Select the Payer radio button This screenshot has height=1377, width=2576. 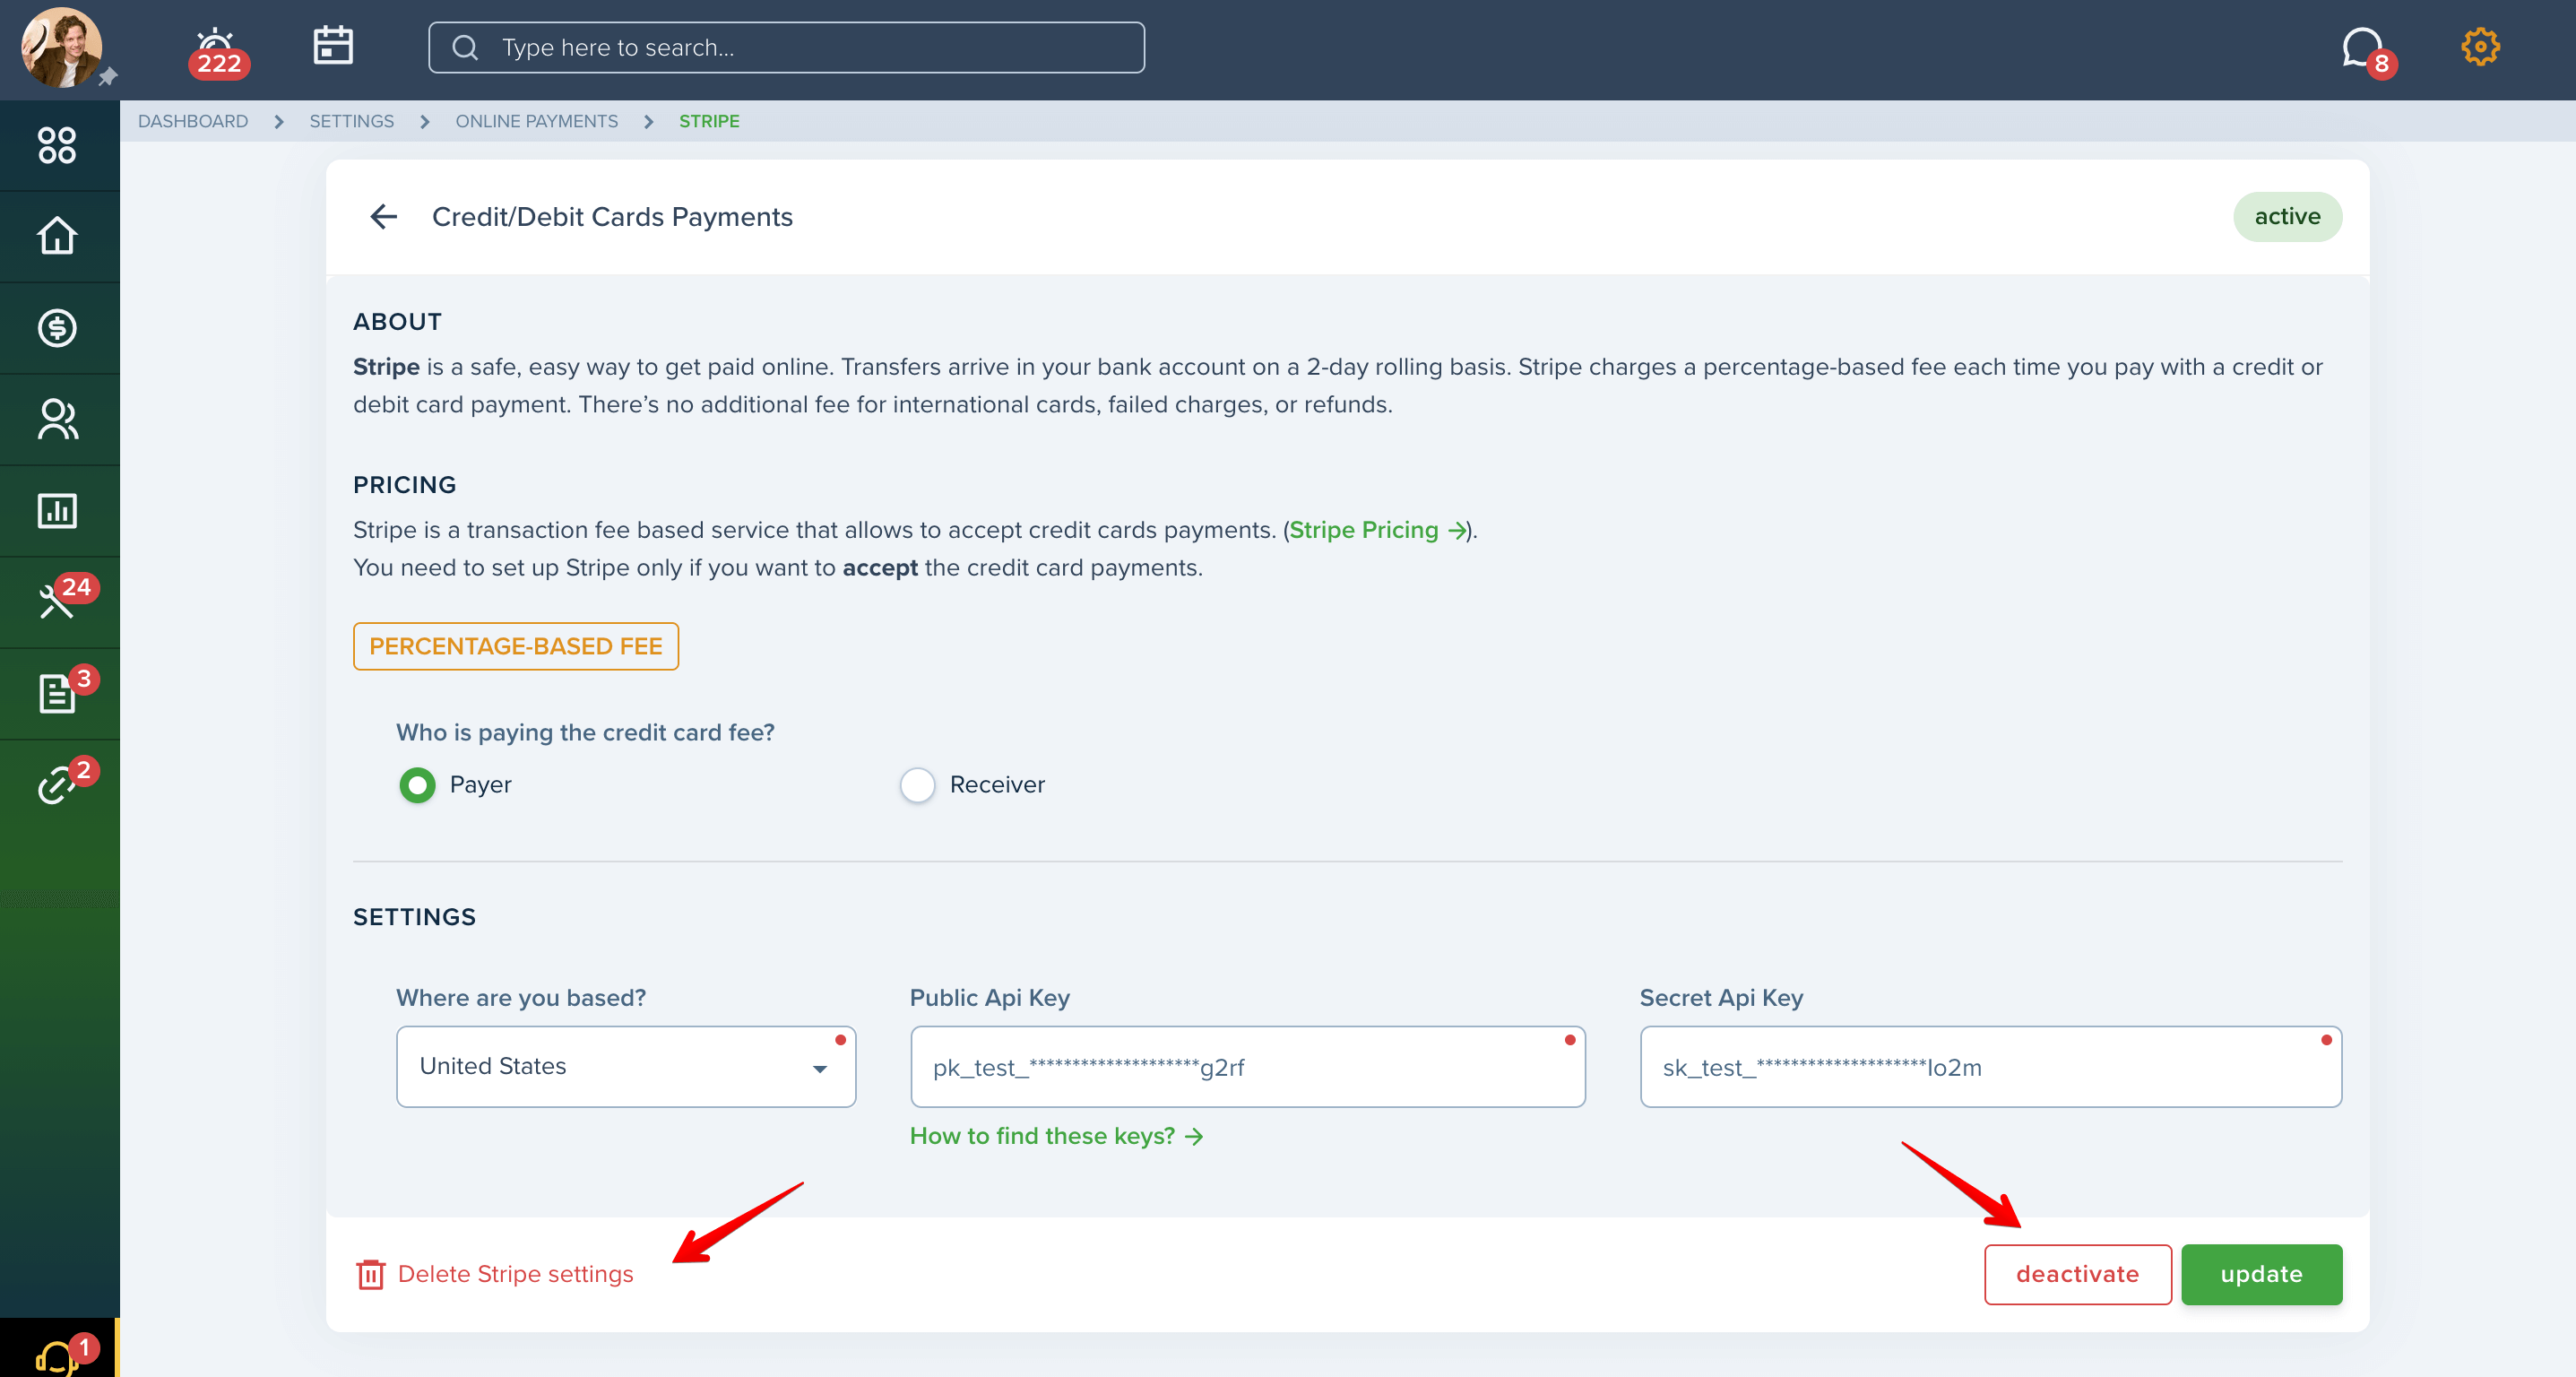tap(417, 785)
